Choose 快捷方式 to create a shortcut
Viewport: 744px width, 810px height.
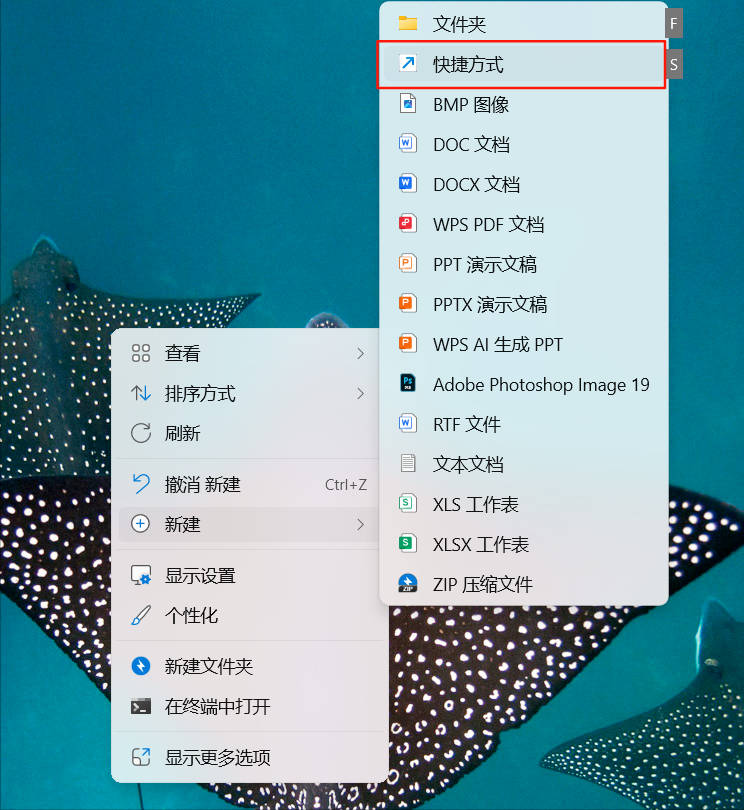point(523,64)
